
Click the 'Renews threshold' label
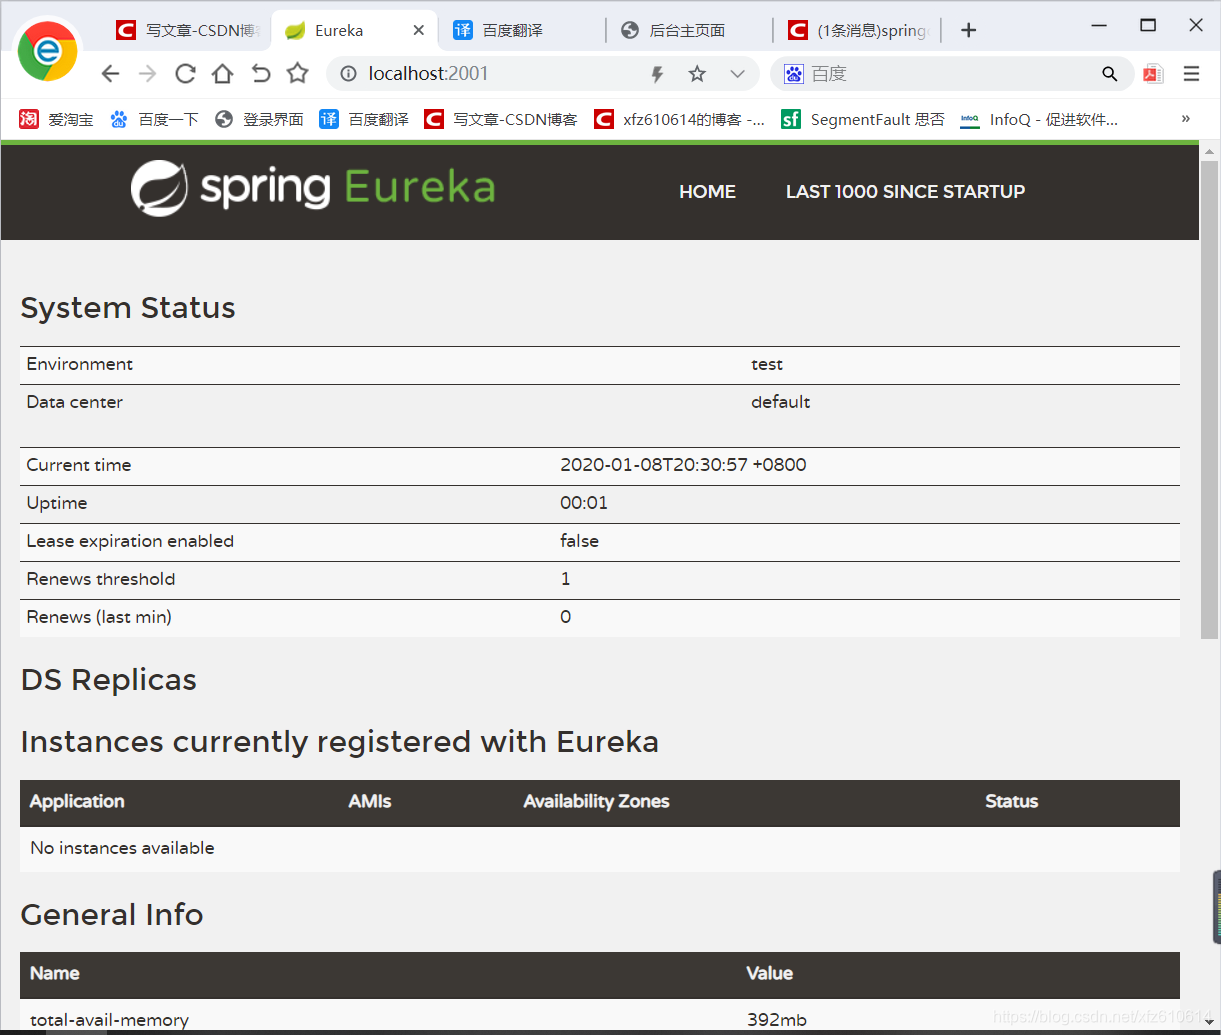(x=101, y=579)
